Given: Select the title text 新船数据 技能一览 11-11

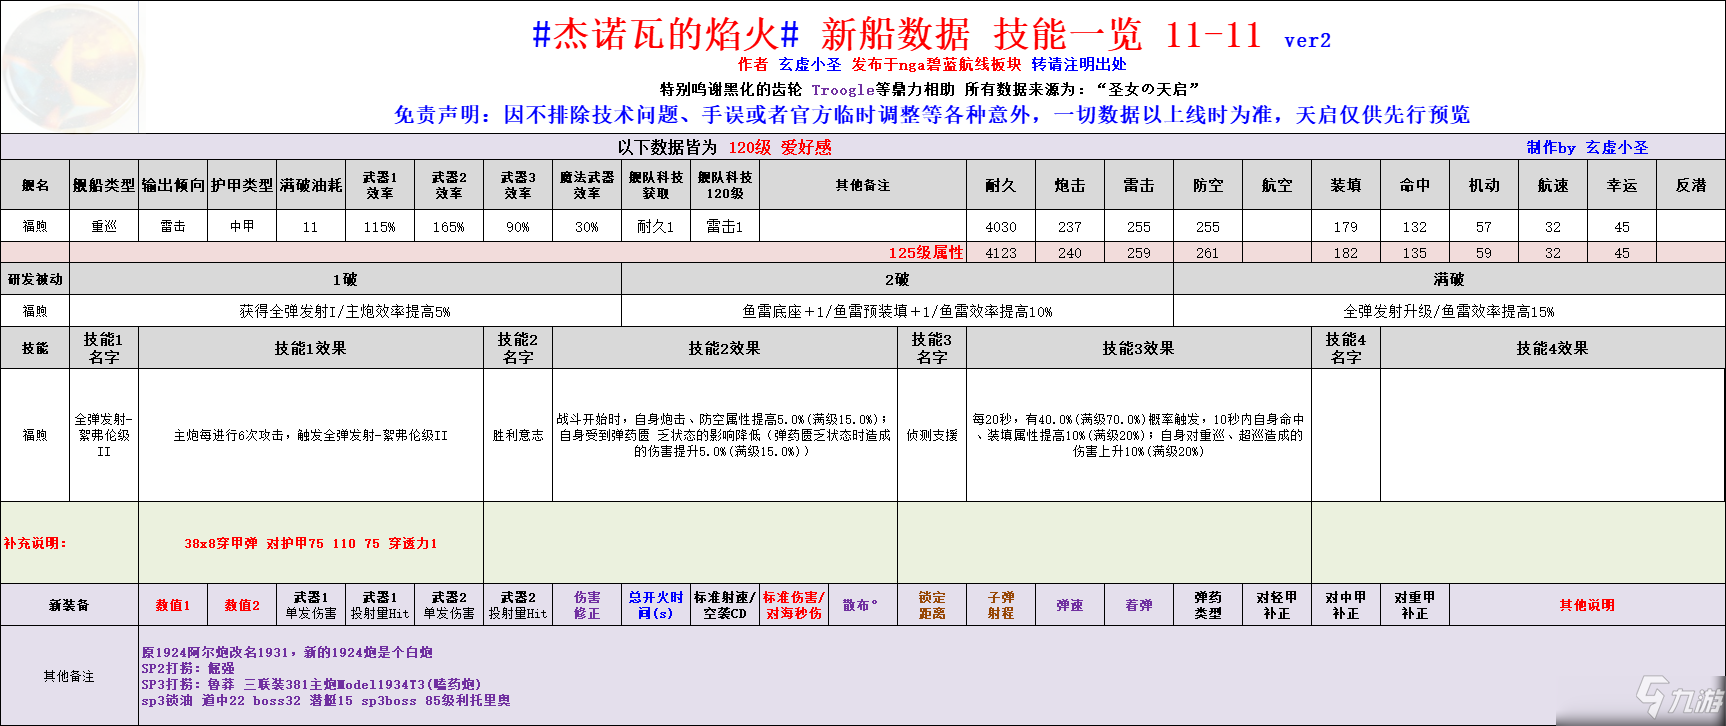Looking at the screenshot, I should point(1041,35).
